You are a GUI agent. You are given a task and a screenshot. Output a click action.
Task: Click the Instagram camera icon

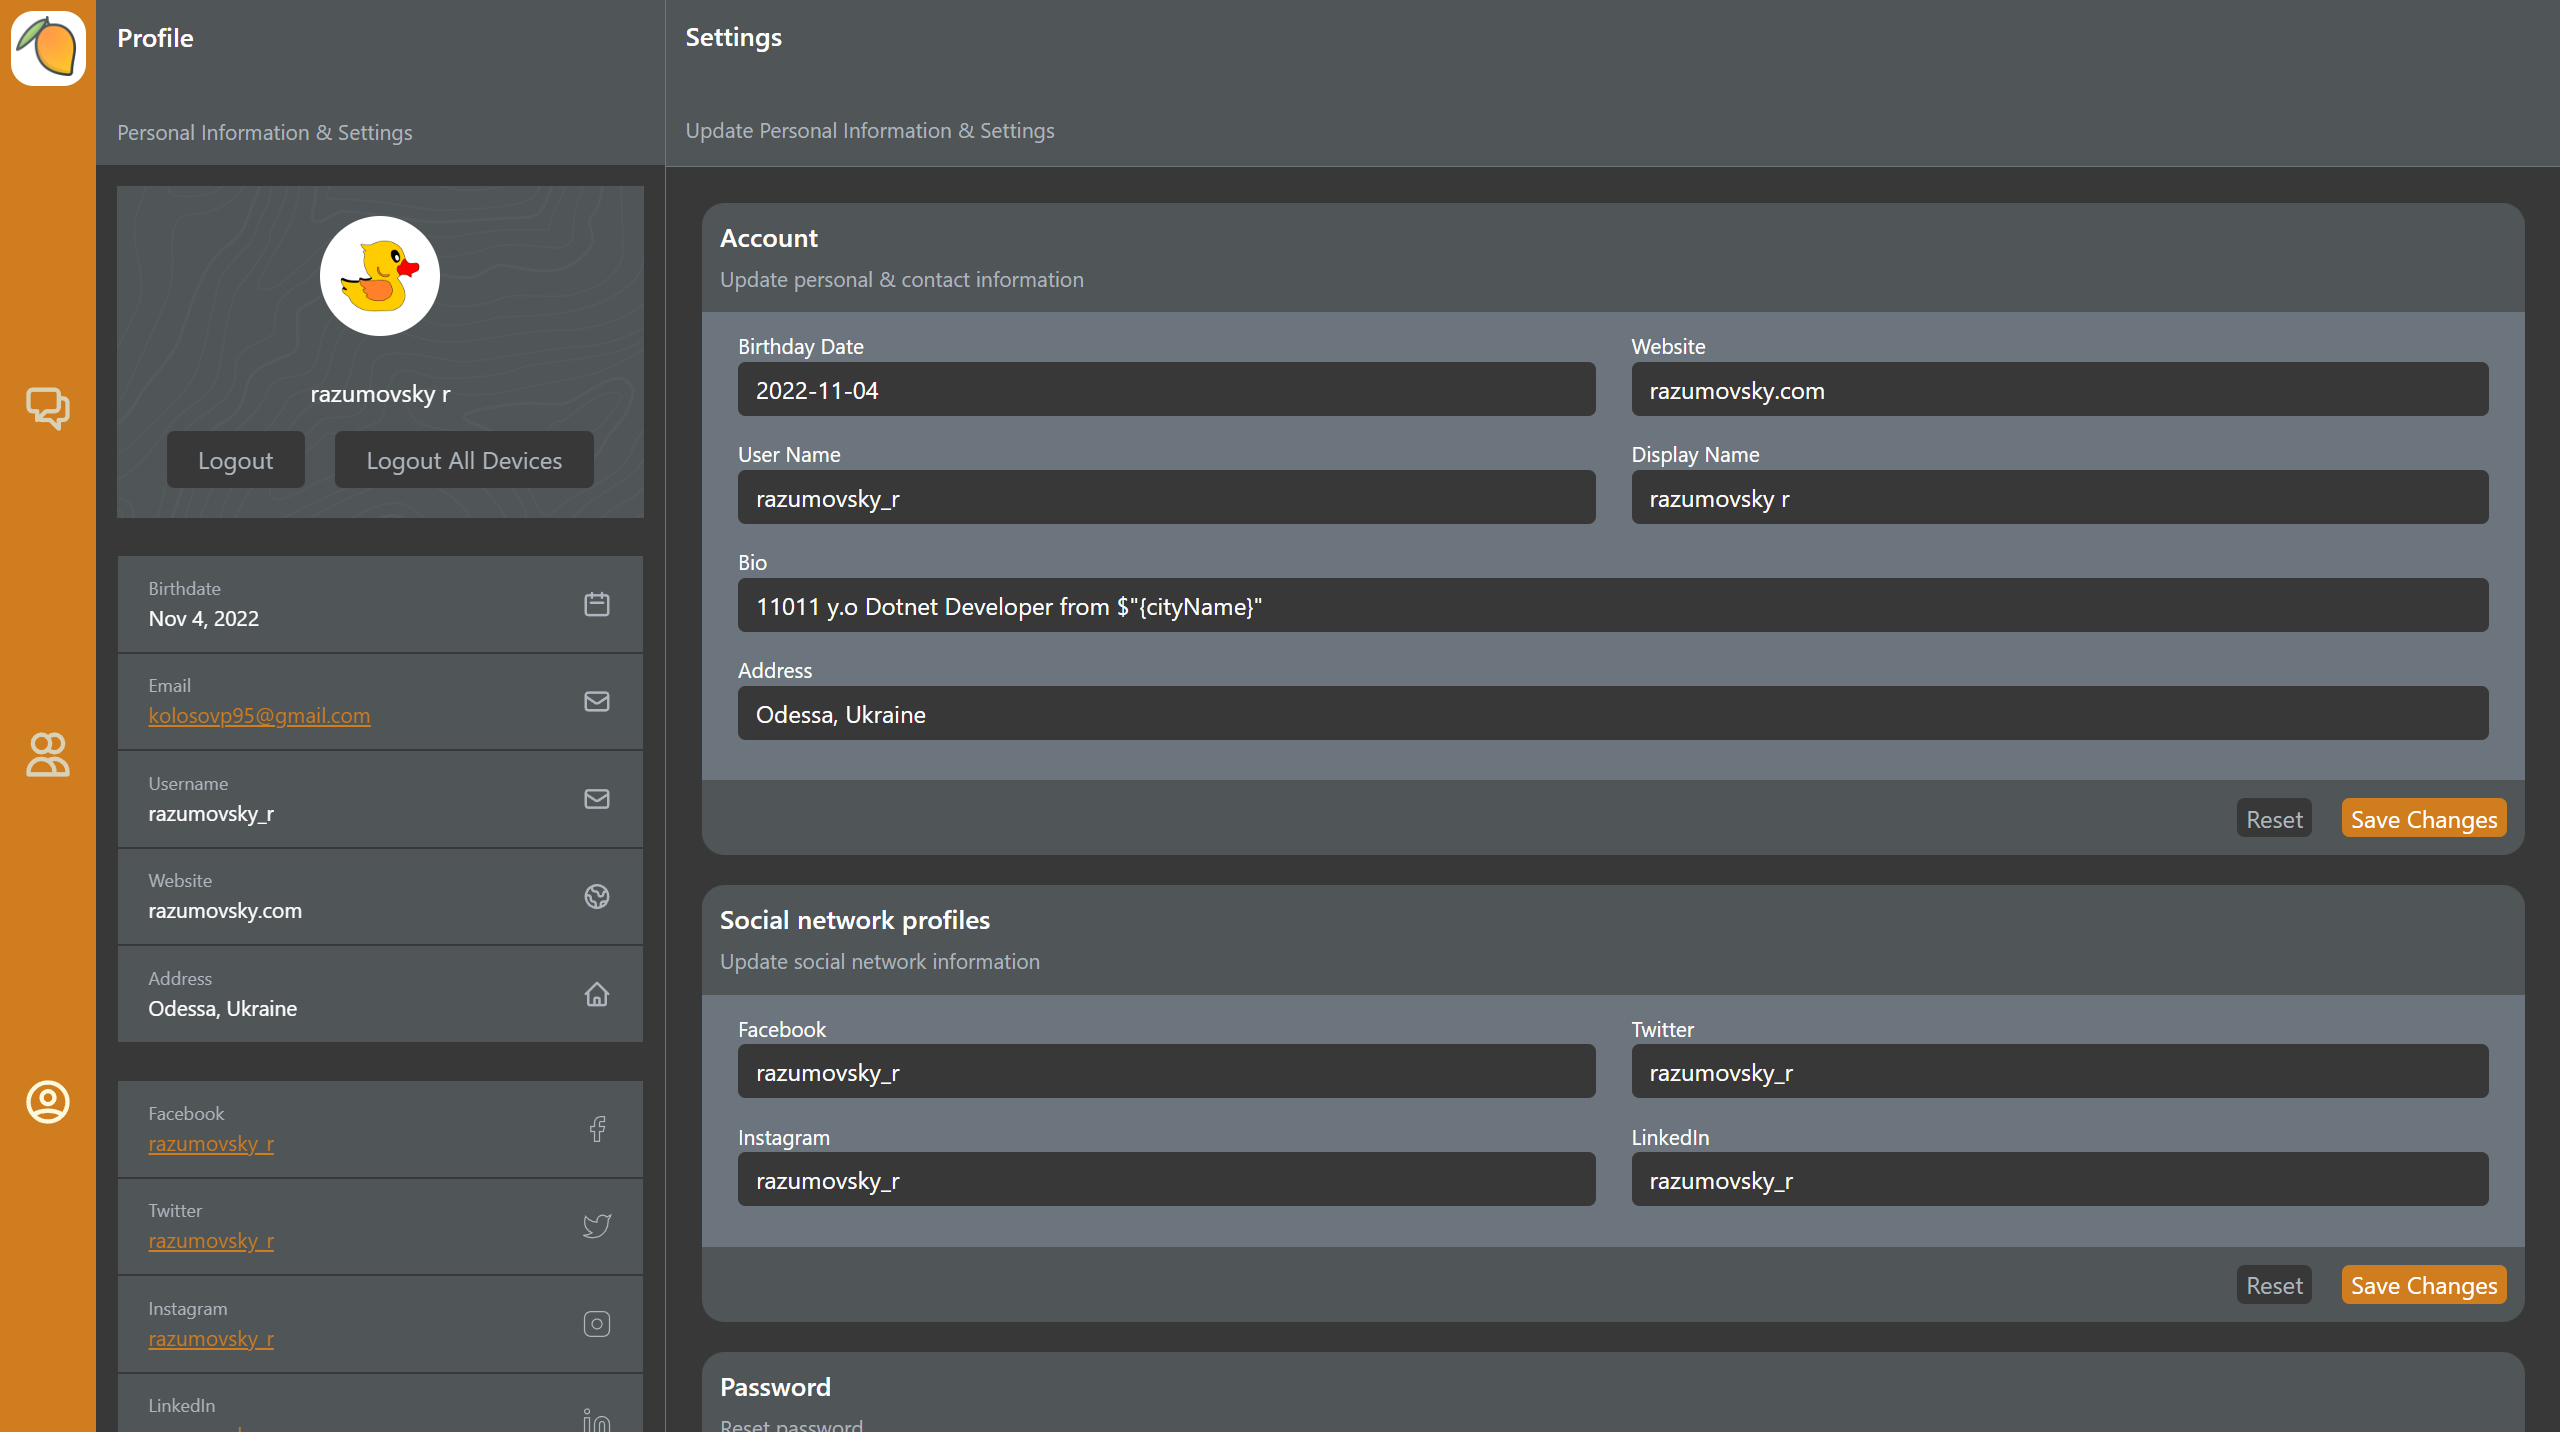coord(597,1324)
